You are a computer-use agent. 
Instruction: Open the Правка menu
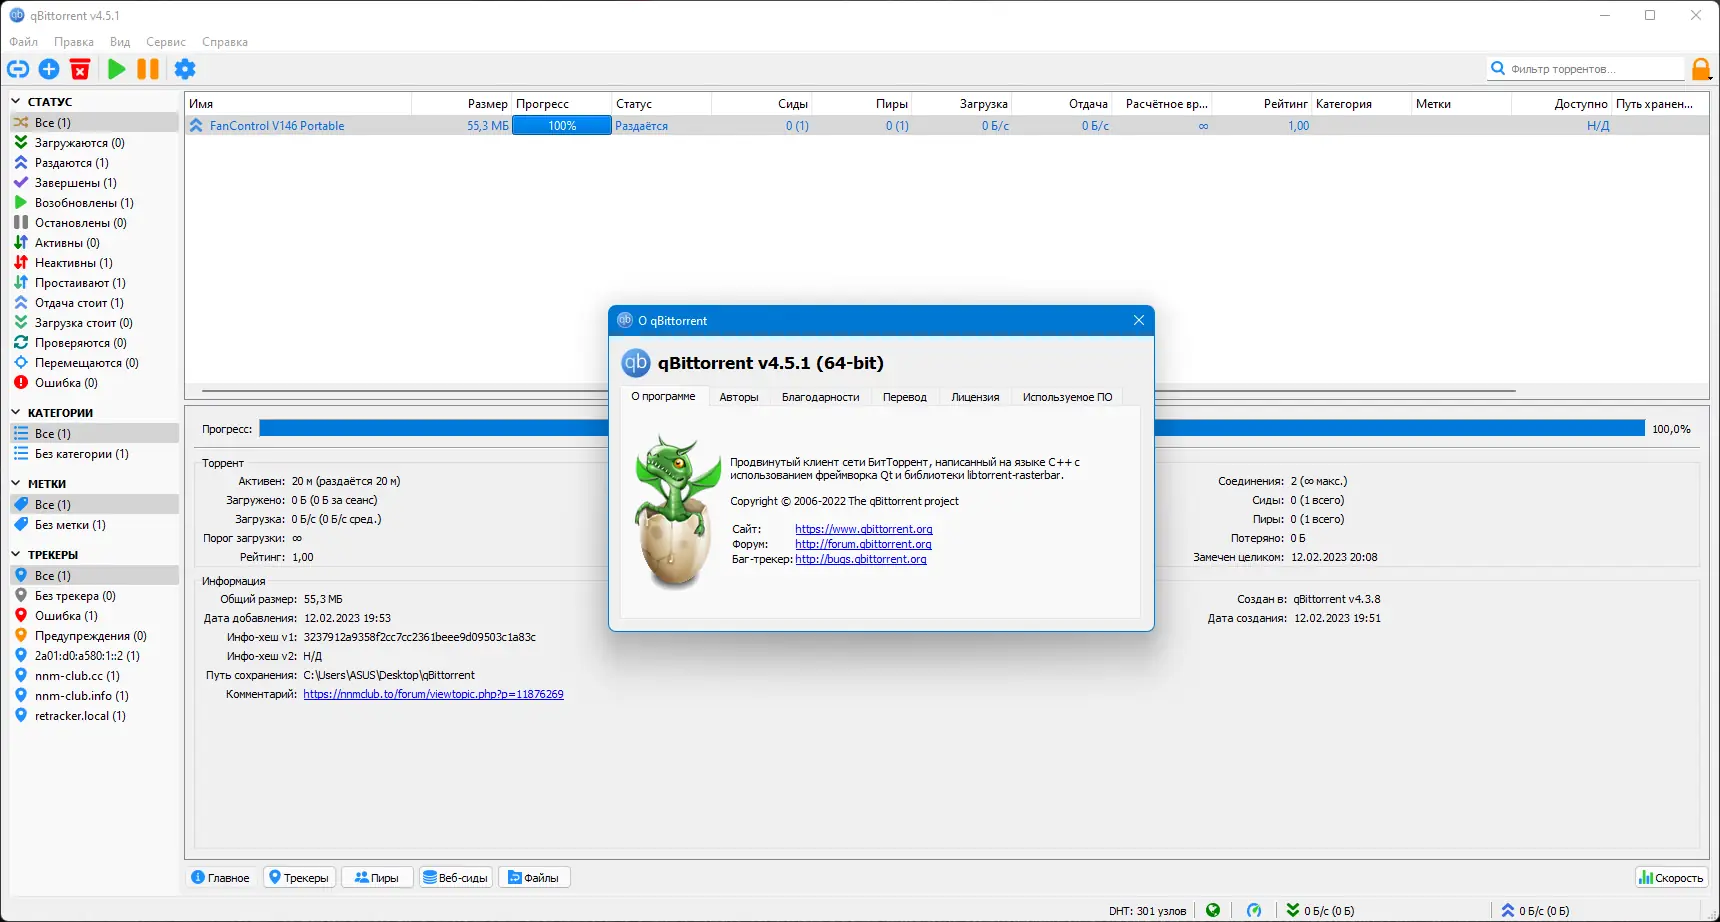click(x=74, y=42)
